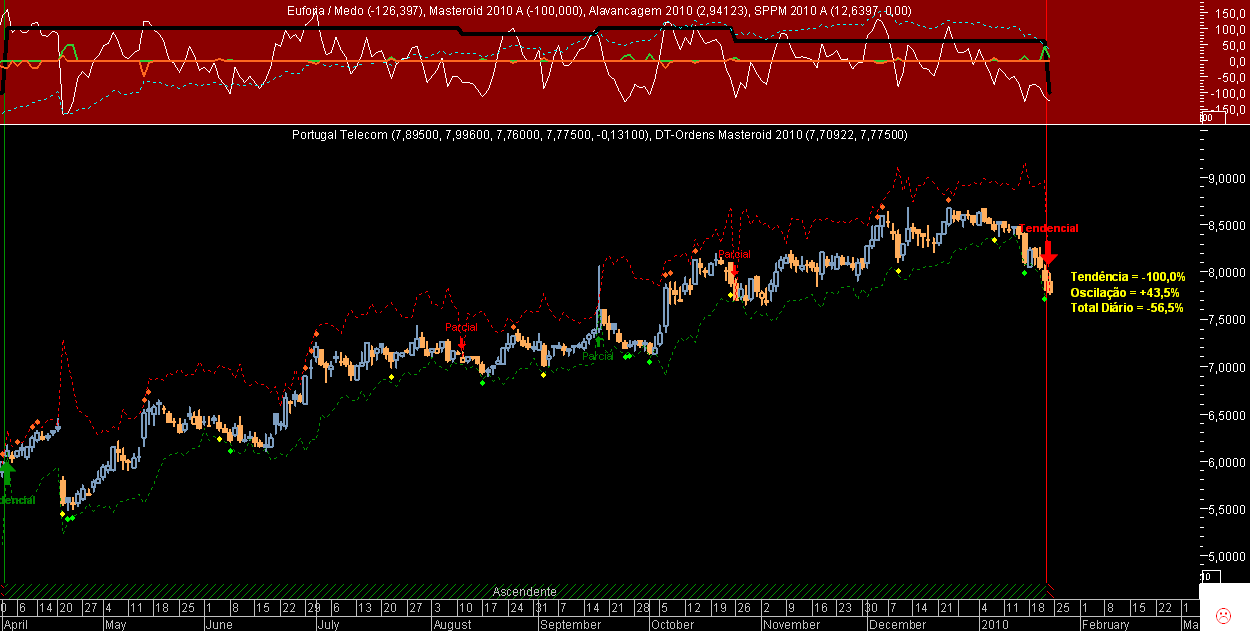1250x631 pixels.
Task: Click the red sad face icon
Action: 1222,614
